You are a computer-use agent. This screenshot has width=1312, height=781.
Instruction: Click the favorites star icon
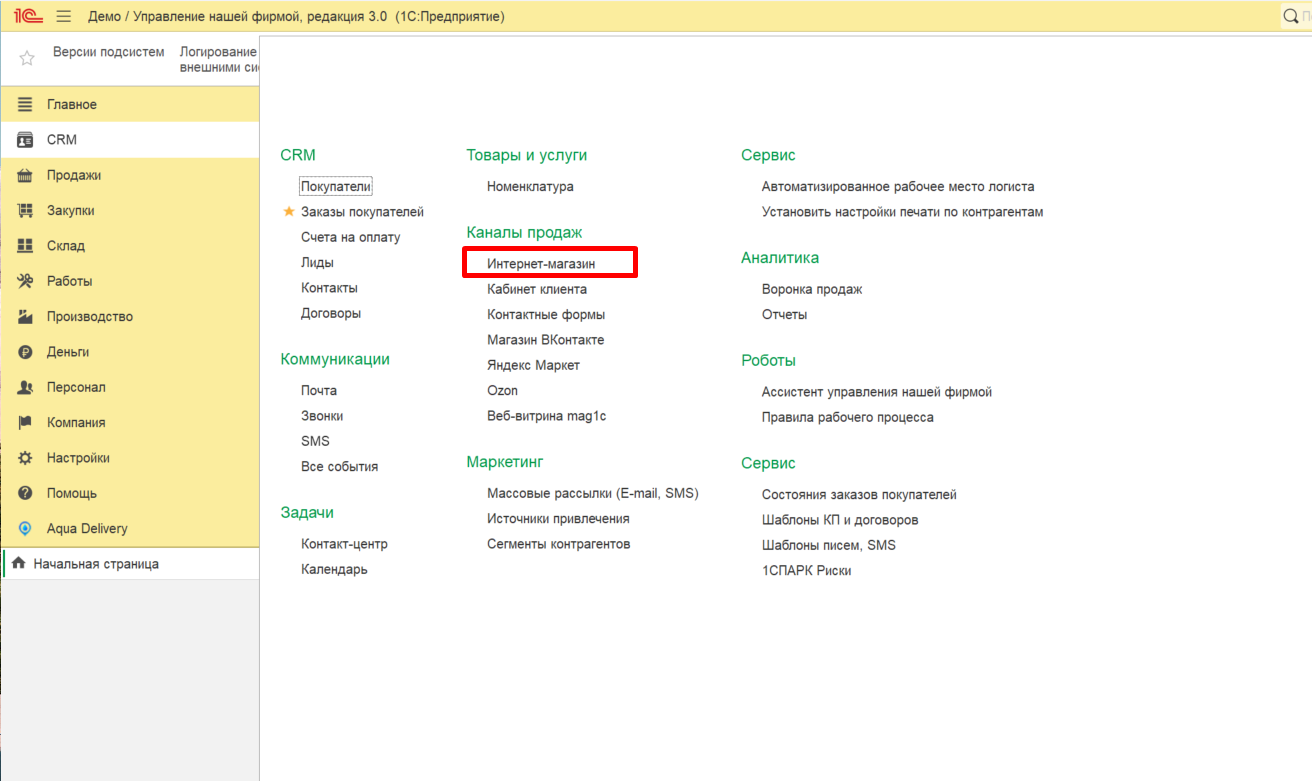(27, 58)
